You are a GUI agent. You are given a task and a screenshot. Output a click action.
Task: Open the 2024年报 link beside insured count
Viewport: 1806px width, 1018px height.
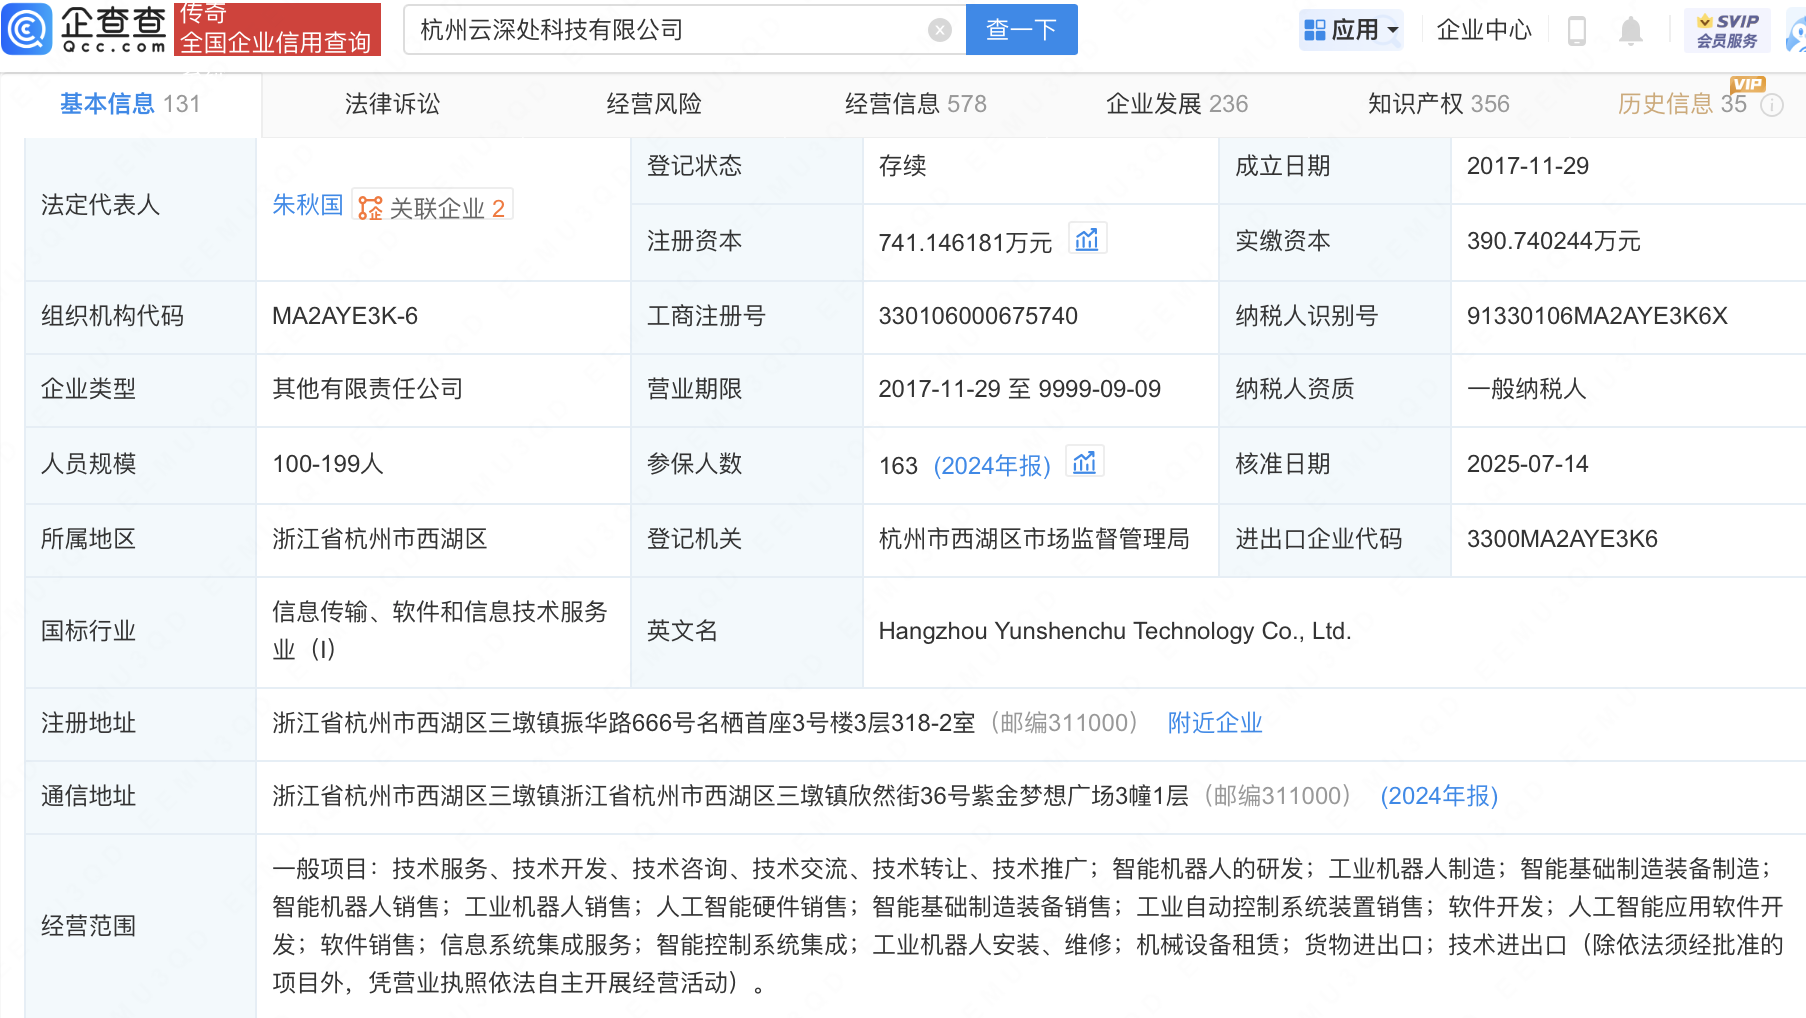click(992, 466)
